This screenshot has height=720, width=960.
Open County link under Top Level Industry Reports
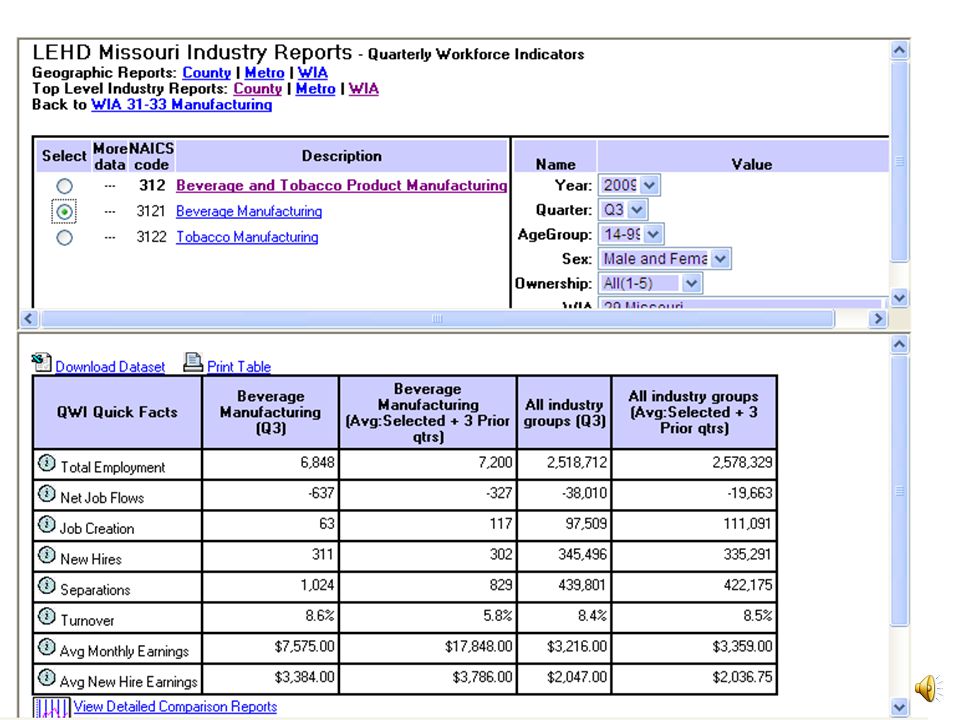point(258,89)
